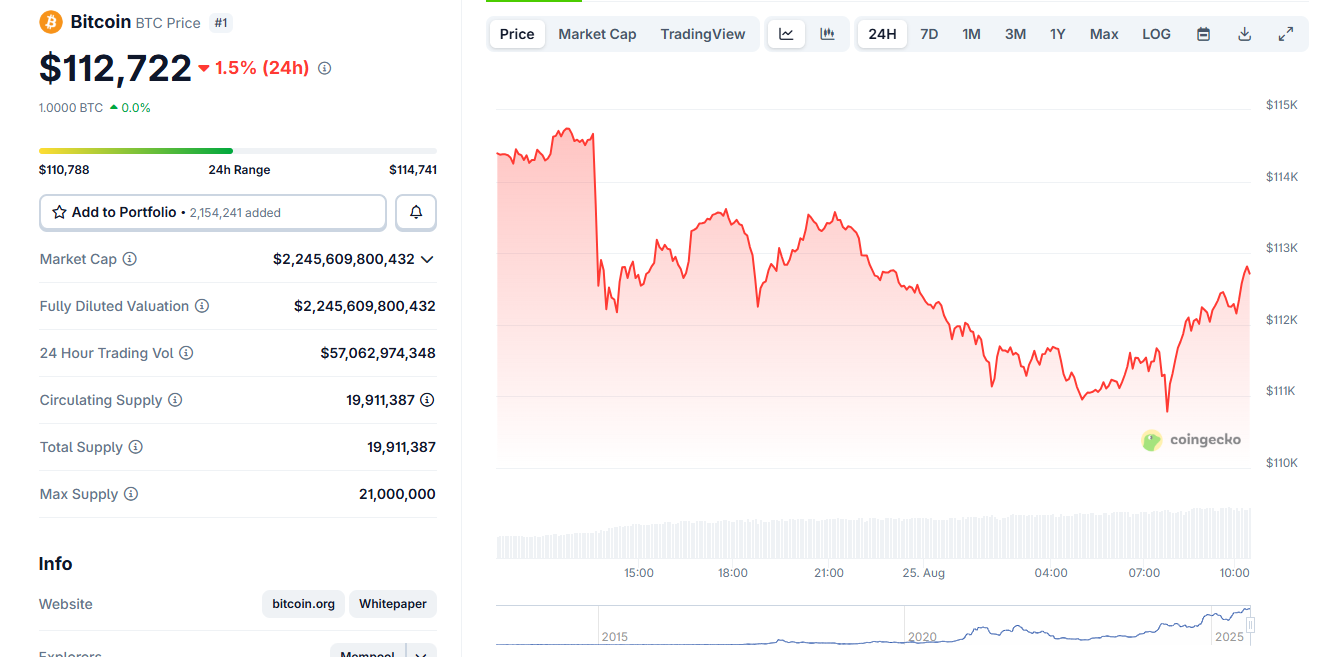Viewport: 1322px width, 657px height.
Task: Click the price alert bell icon
Action: point(416,212)
